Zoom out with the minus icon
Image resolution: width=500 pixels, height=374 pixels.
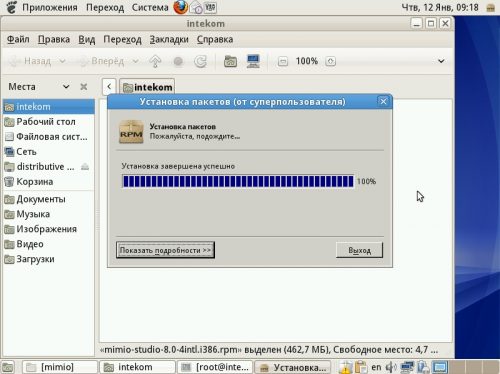click(x=283, y=61)
